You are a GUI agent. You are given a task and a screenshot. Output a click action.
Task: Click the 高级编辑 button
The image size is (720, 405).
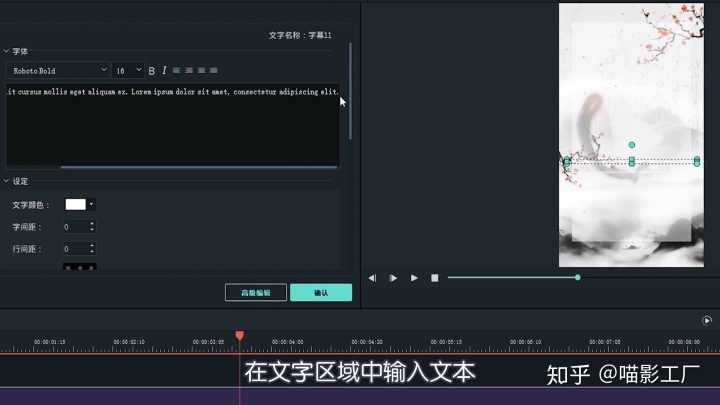point(256,292)
